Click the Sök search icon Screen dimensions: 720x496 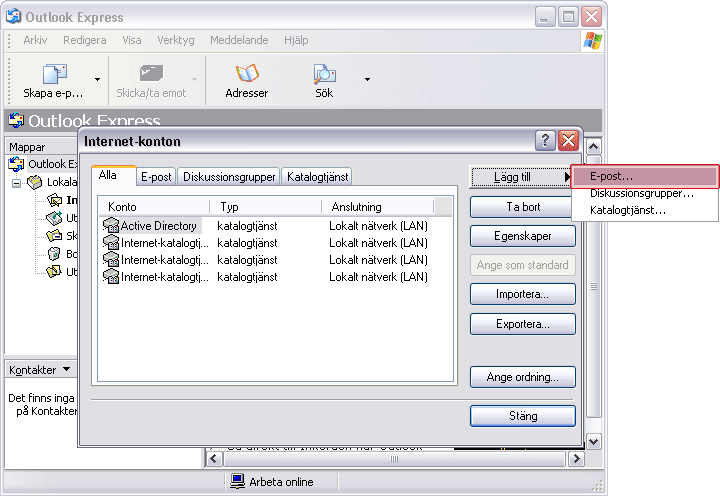[324, 74]
